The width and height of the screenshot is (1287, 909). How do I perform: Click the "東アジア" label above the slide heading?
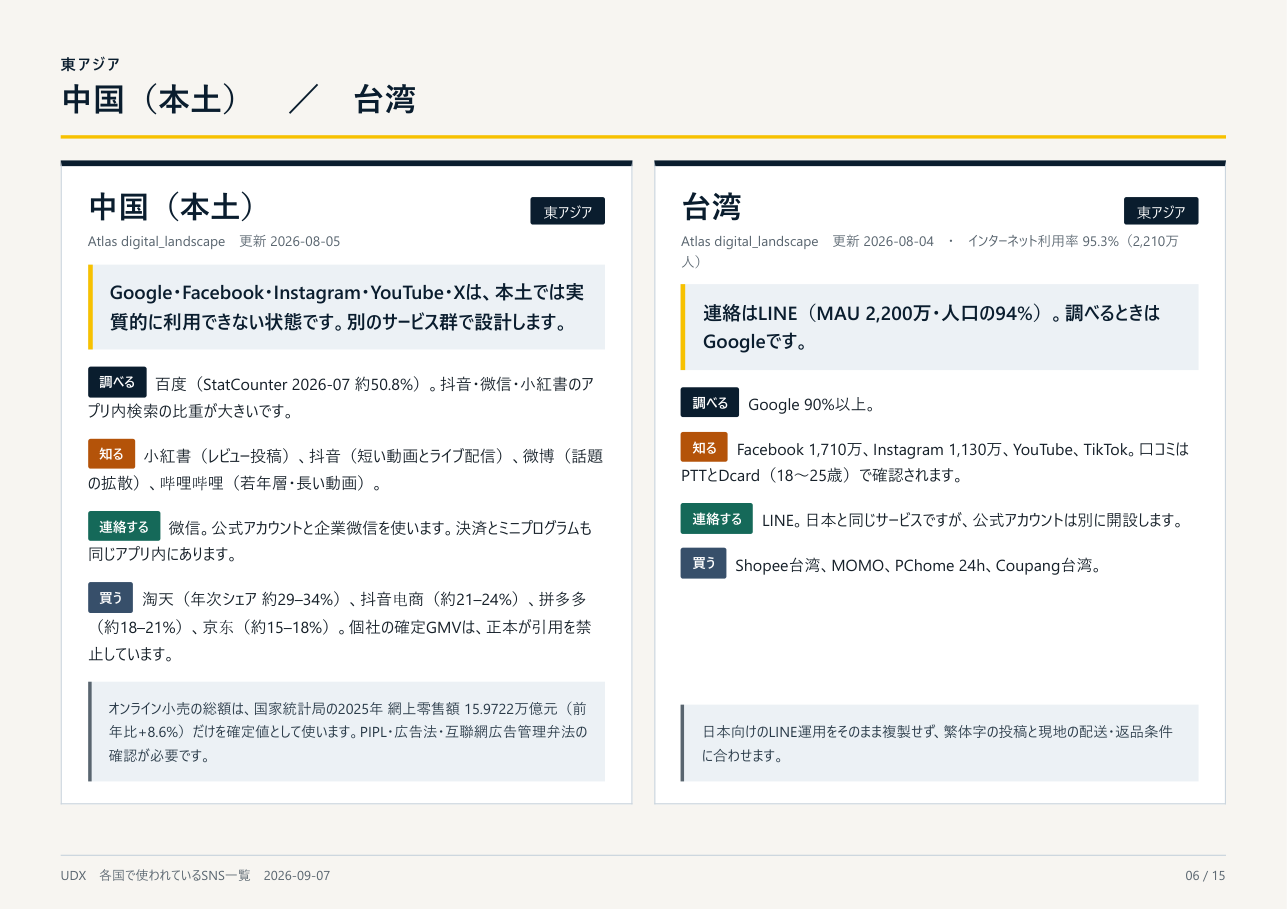pyautogui.click(x=90, y=65)
